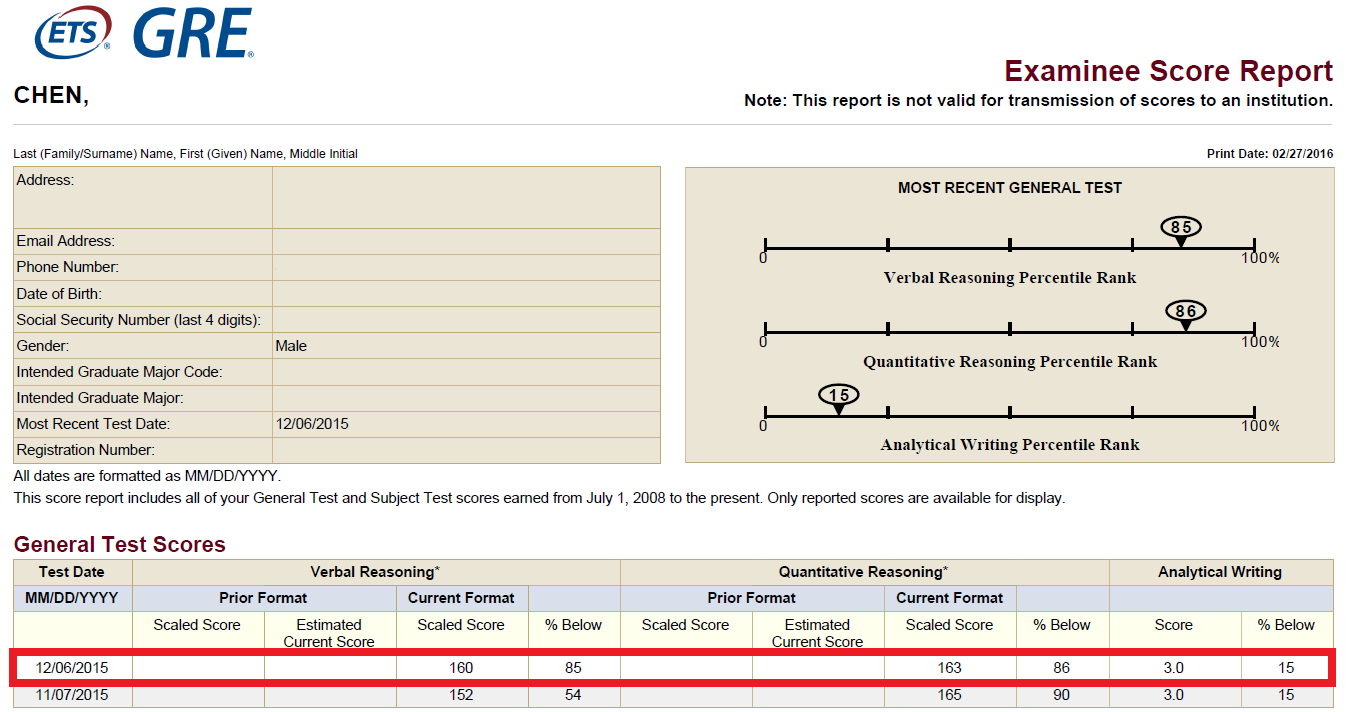
Task: Click the 54 percent below value
Action: 573,695
